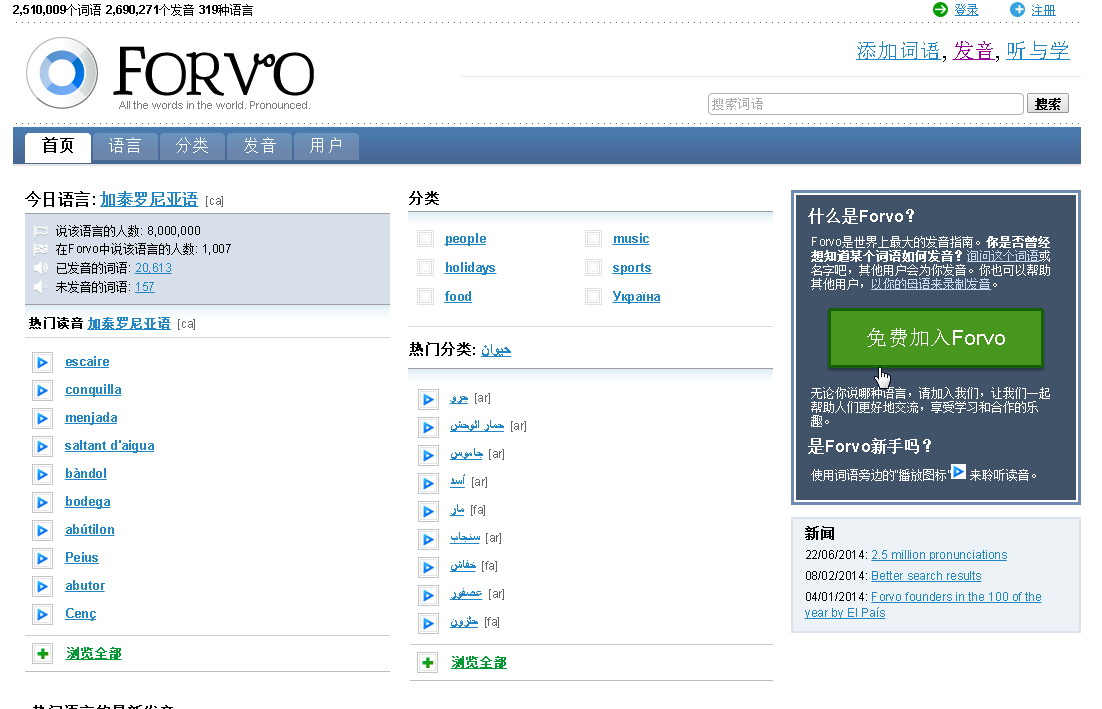The height and width of the screenshot is (709, 1102).
Task: Play the pronunciation of escaire
Action: (42, 362)
